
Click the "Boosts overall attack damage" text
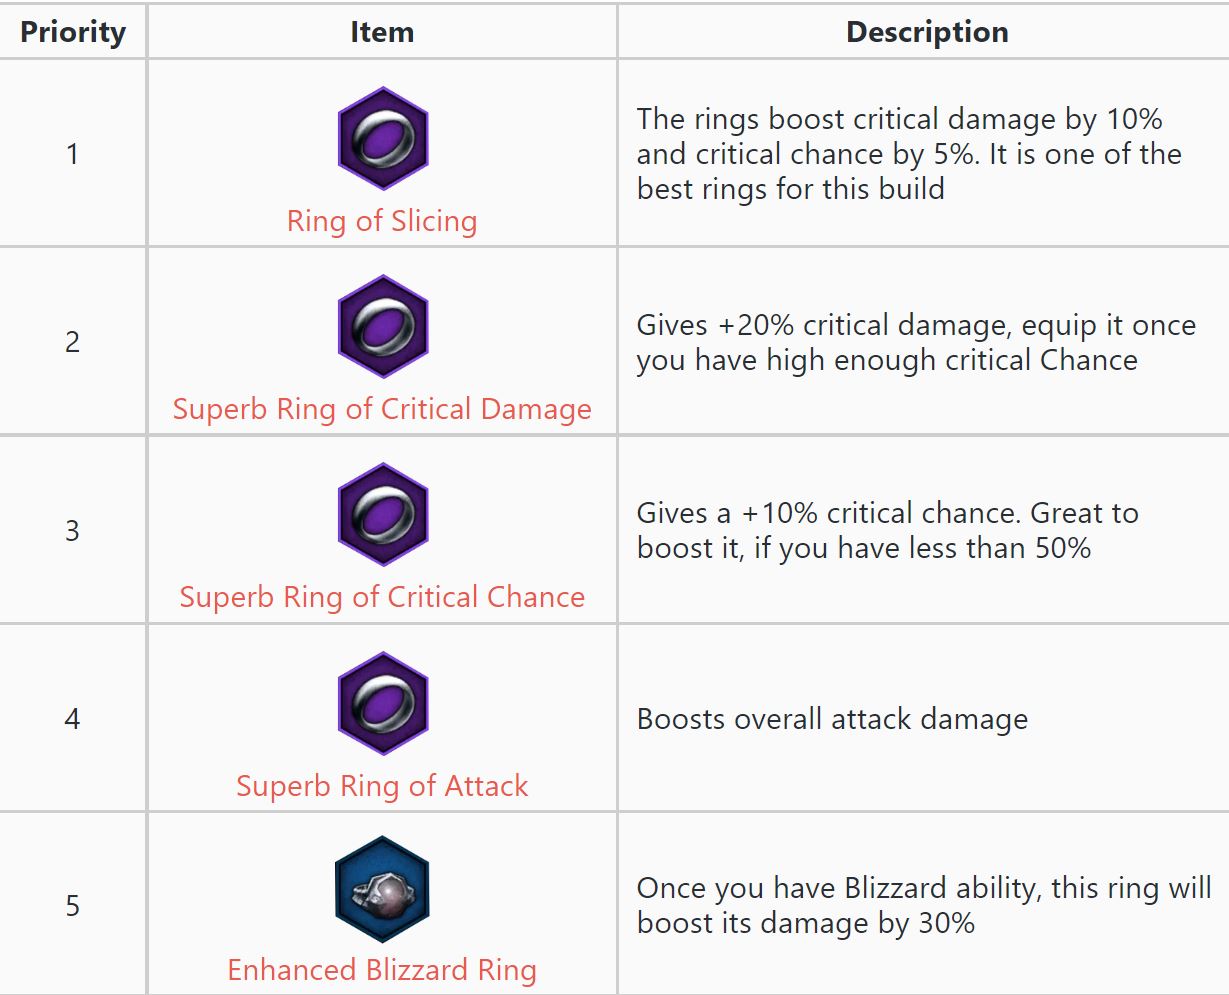tap(832, 719)
